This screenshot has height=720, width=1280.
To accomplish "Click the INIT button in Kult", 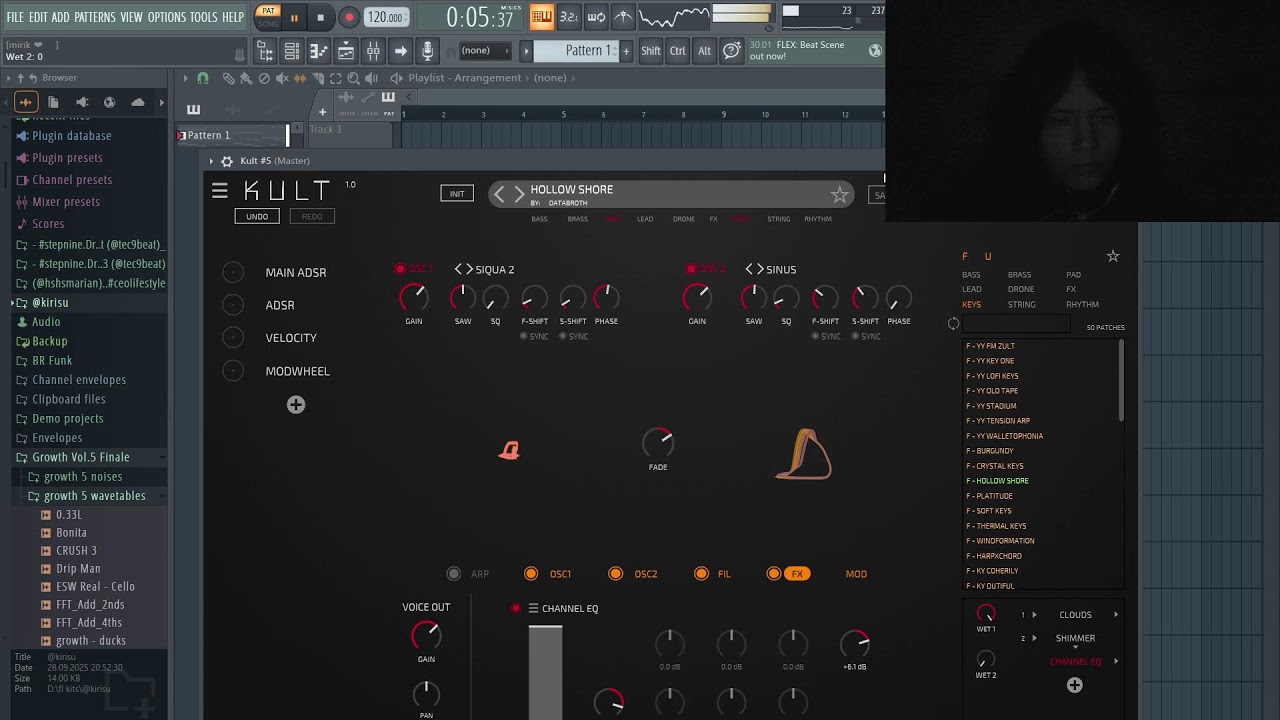I will [x=457, y=193].
